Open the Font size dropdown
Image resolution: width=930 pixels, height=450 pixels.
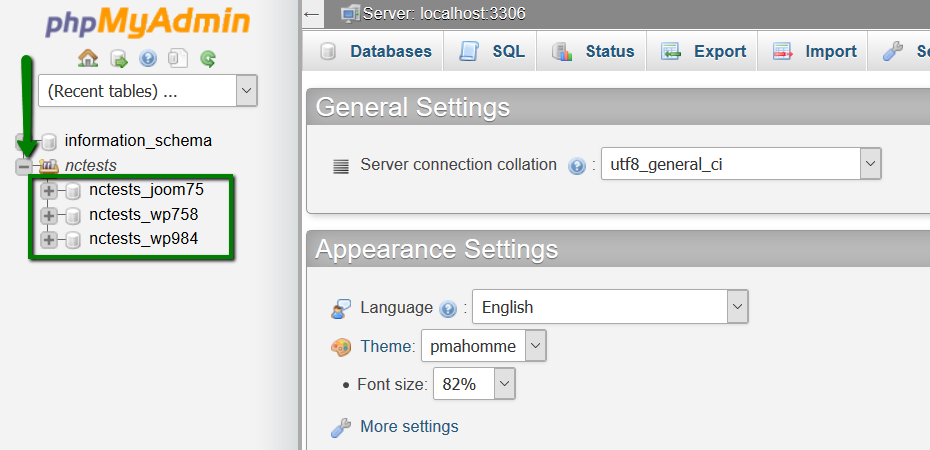474,384
